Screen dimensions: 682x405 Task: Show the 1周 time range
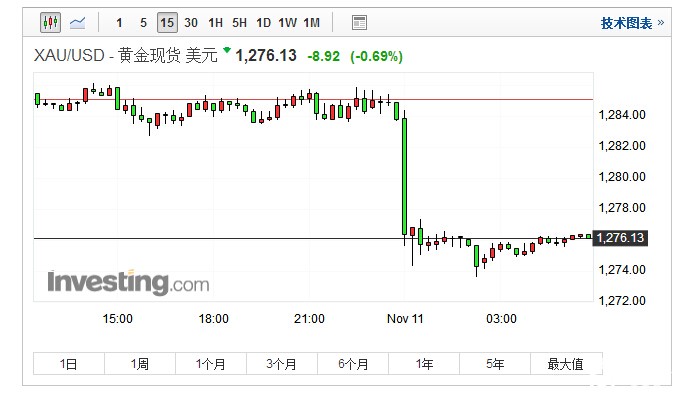coord(139,364)
